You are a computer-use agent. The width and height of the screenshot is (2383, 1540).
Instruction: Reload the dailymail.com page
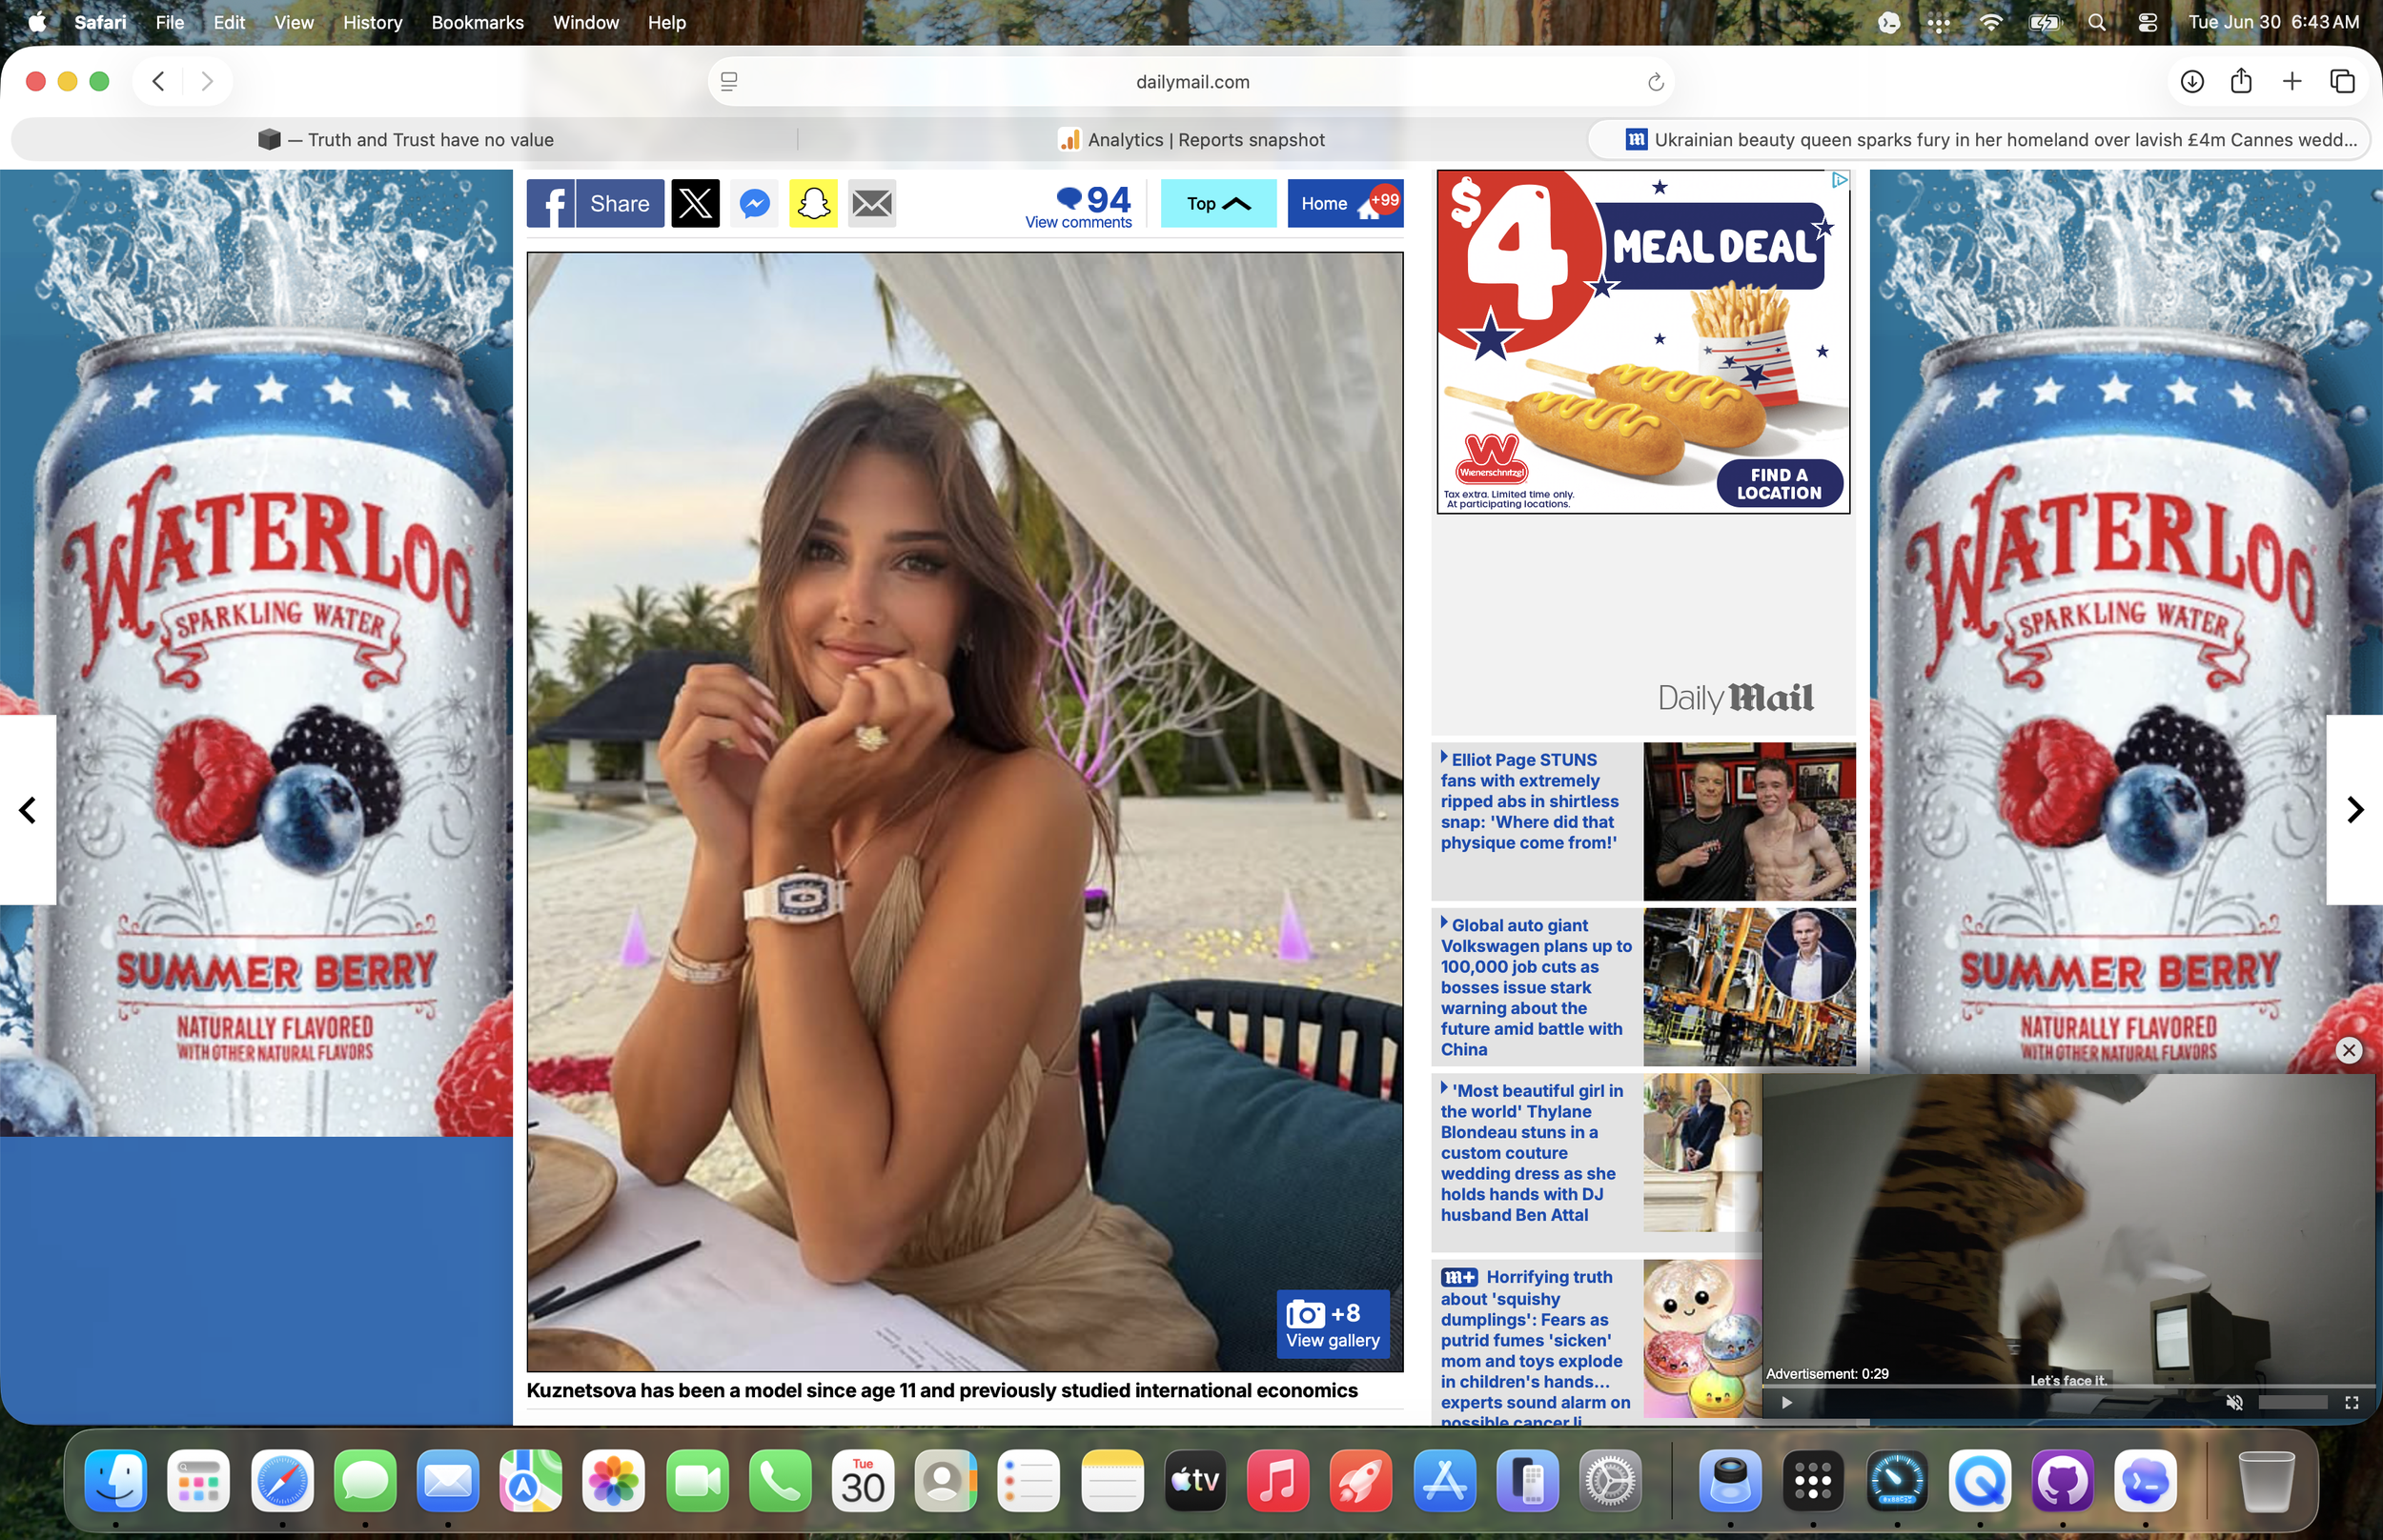click(x=1655, y=82)
